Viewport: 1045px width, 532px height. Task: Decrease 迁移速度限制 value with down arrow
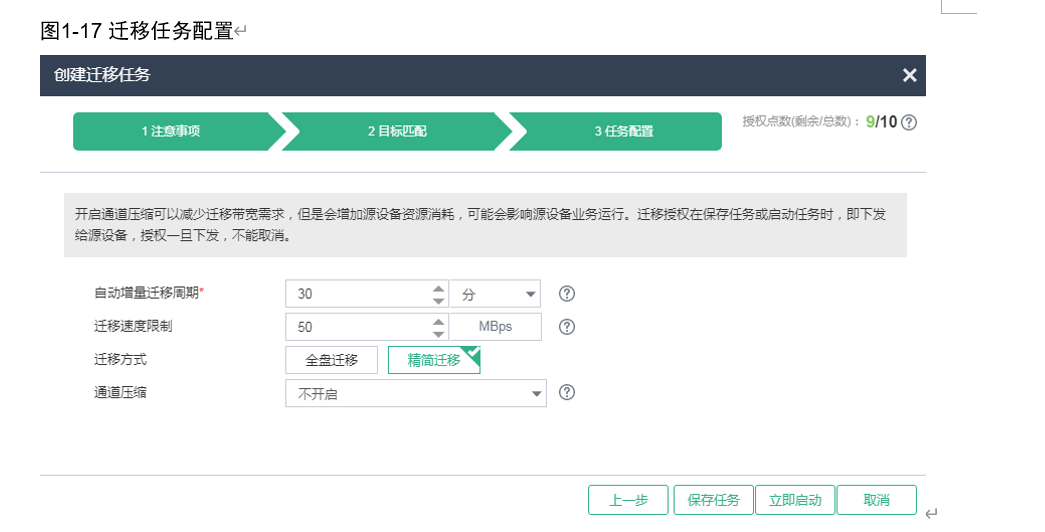coord(438,334)
